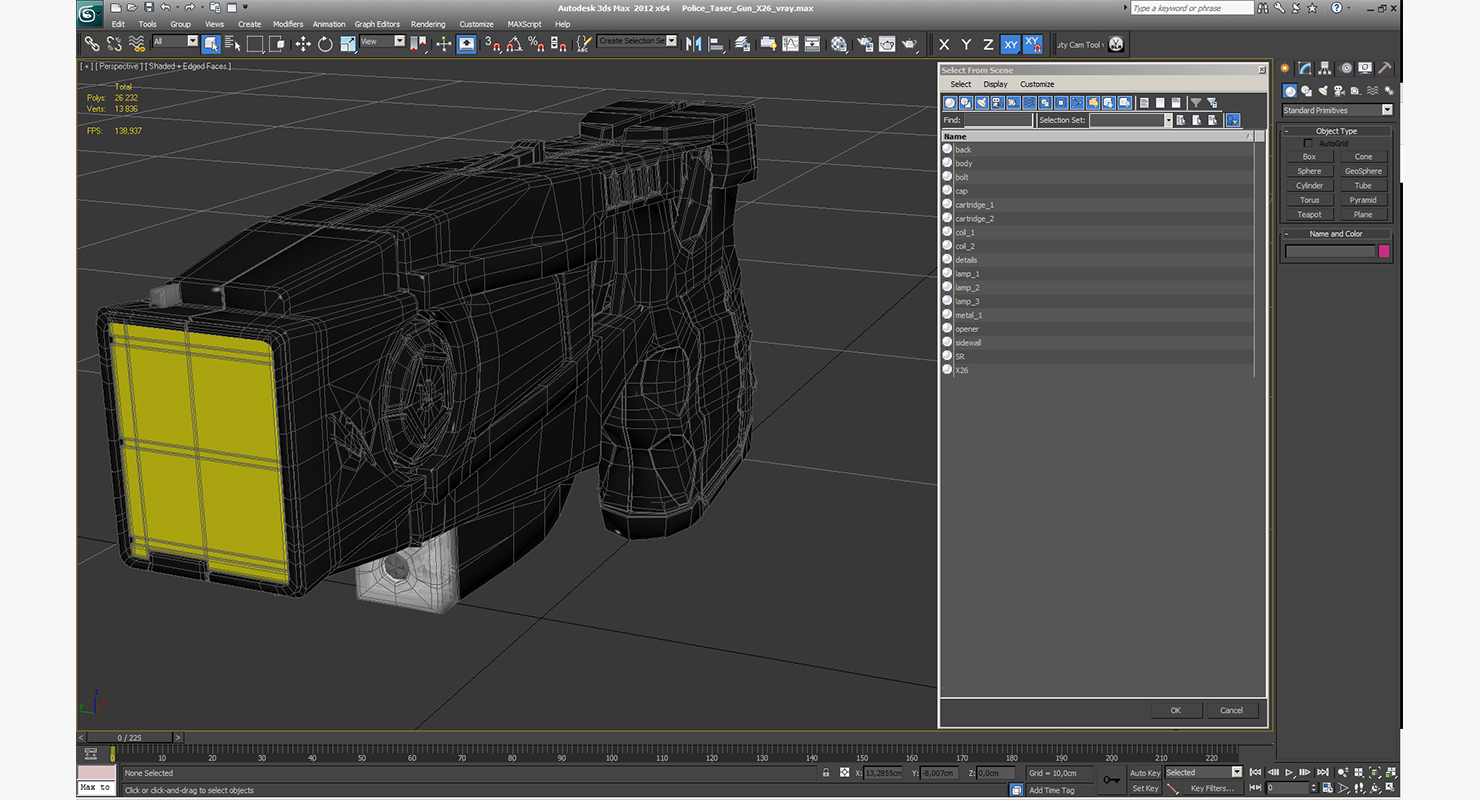Viewport: 1480px width, 800px height.
Task: Select the Select and Link tool
Action: [x=91, y=44]
